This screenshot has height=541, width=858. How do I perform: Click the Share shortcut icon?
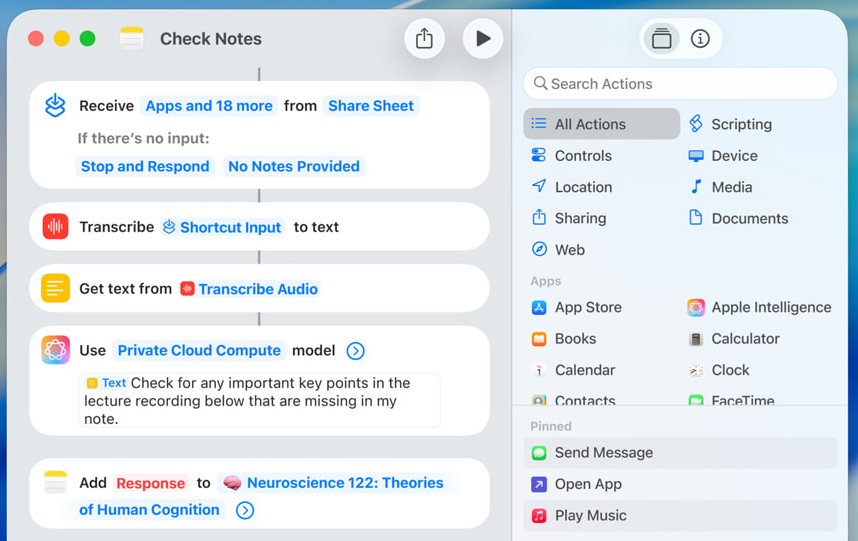click(x=424, y=39)
